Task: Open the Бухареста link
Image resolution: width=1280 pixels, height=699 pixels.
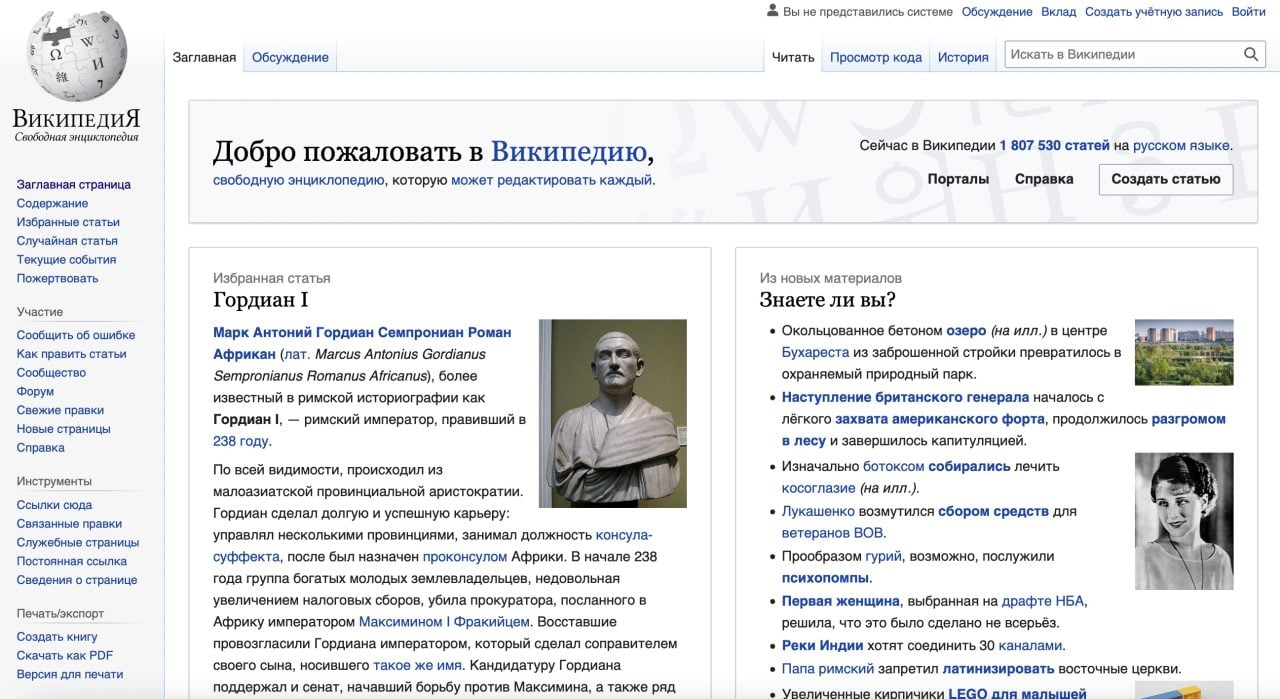Action: (815, 353)
